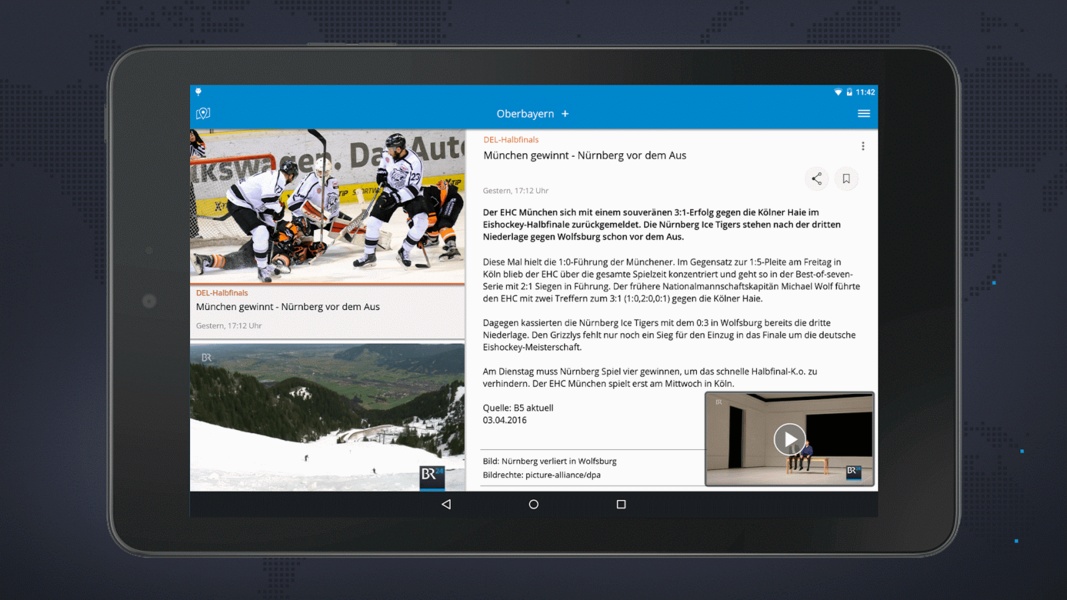
Task: Click the article headline in detail pane
Action: coord(585,155)
